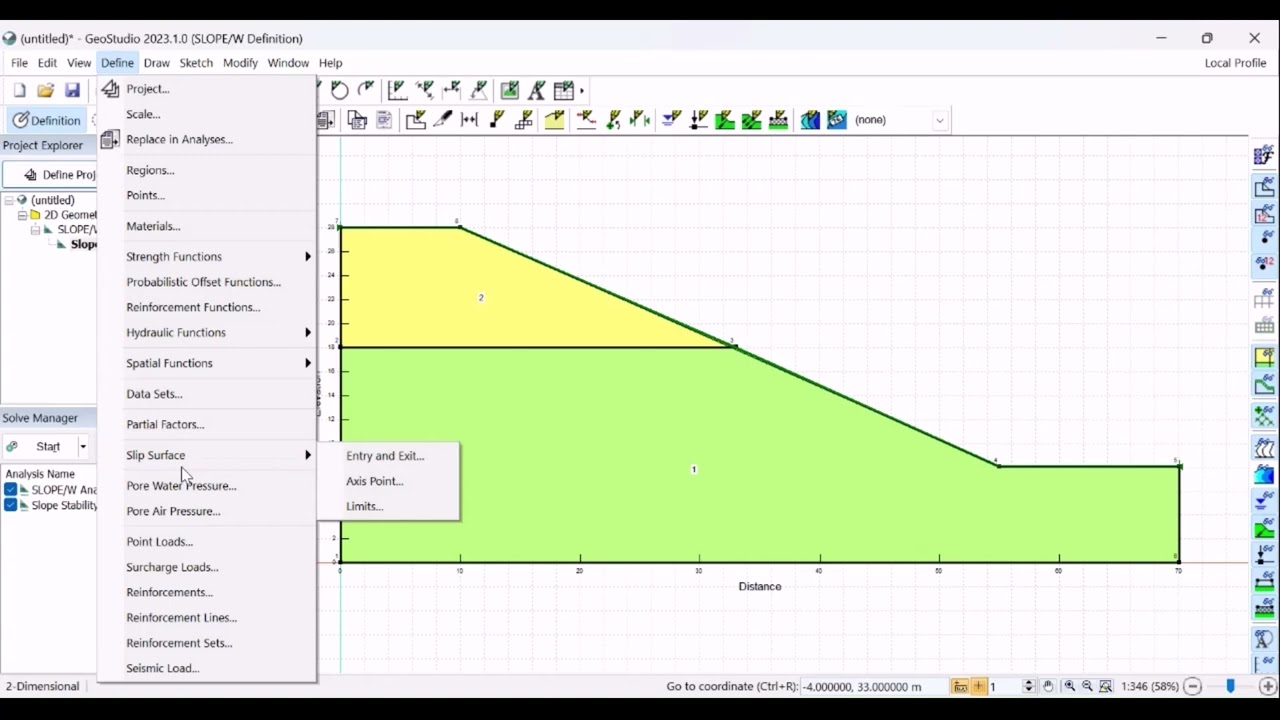Click the zoom out magnifier icon

1087,686
